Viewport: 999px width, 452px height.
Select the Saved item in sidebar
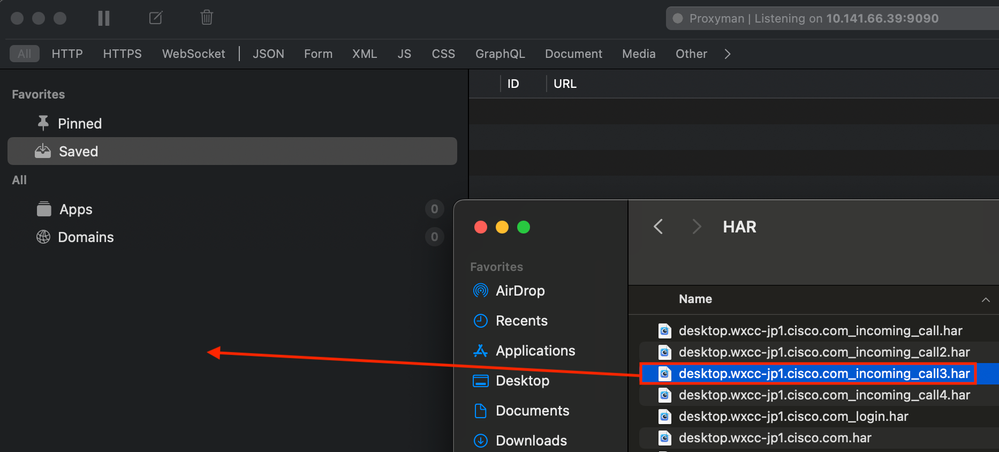pyautogui.click(x=232, y=151)
